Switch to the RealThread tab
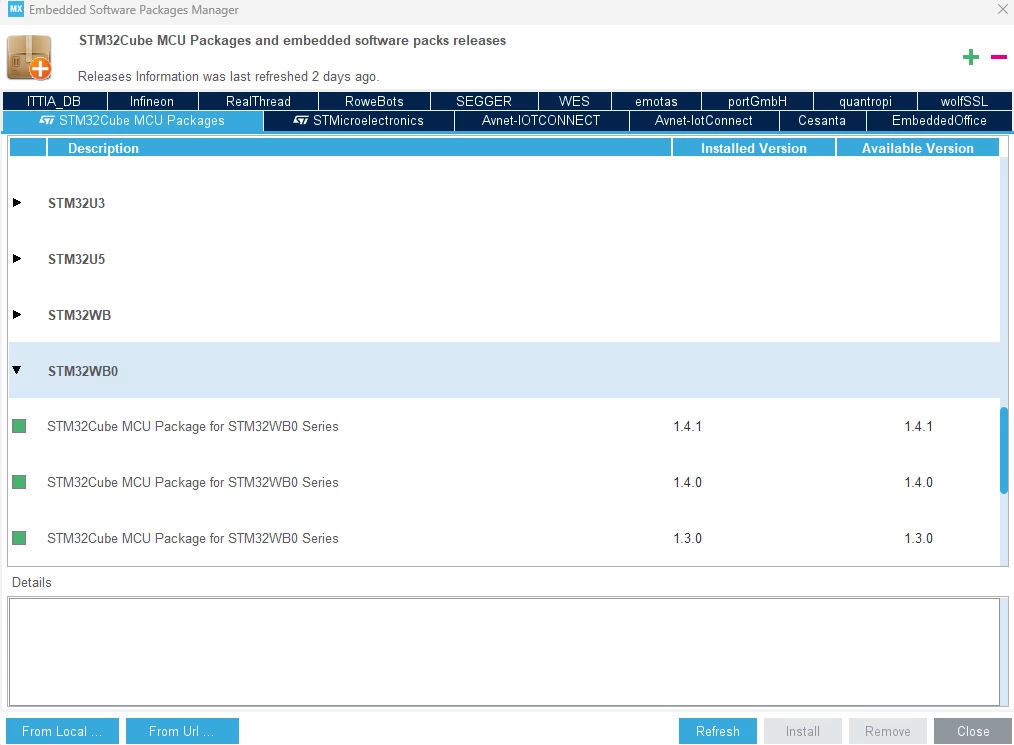The height and width of the screenshot is (745, 1014). pyautogui.click(x=258, y=102)
